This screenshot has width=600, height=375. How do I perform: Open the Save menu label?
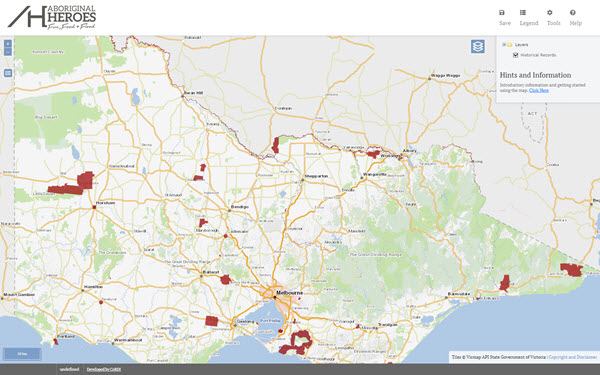tap(505, 23)
